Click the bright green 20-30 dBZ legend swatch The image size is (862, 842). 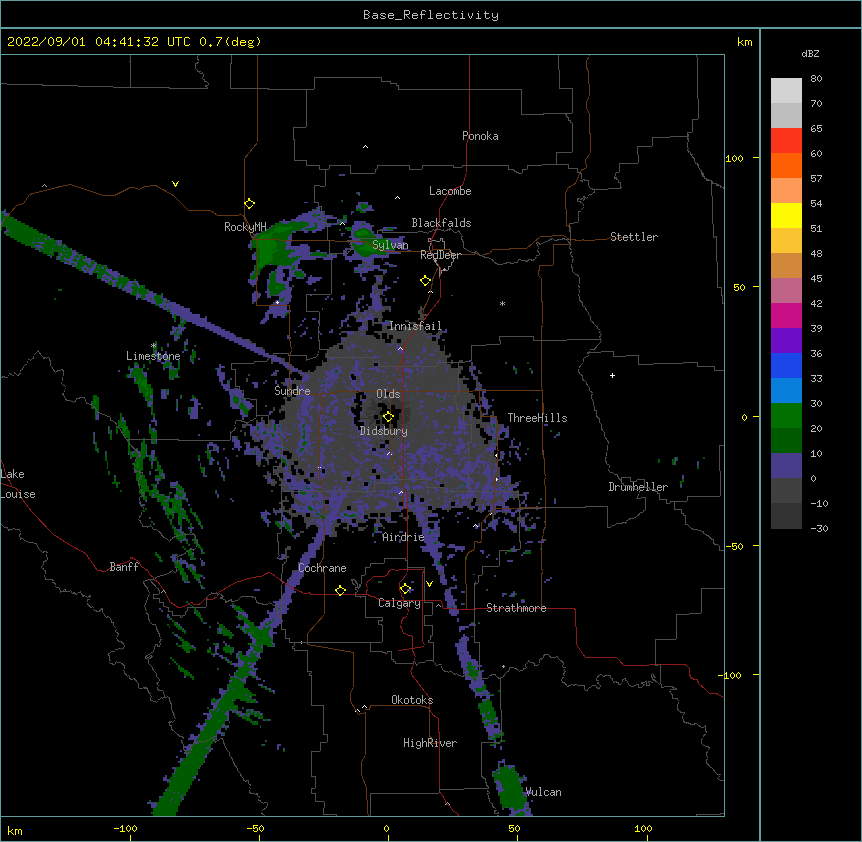point(786,416)
